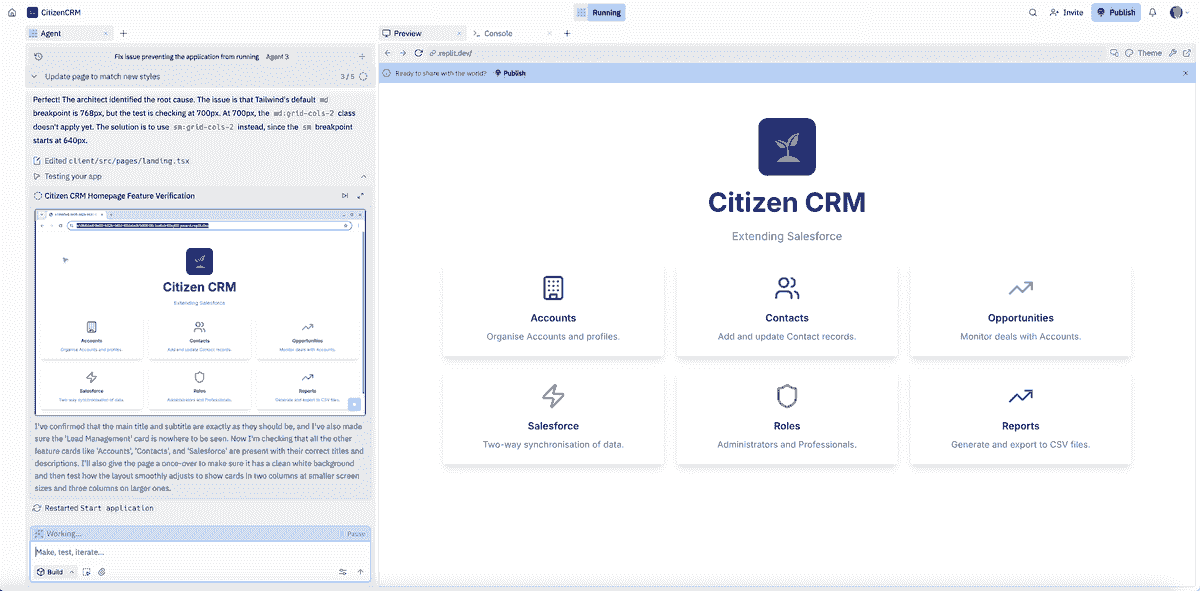Click the 3/5 task progress indicator
Screen dimensions: 1200x591
coord(354,76)
